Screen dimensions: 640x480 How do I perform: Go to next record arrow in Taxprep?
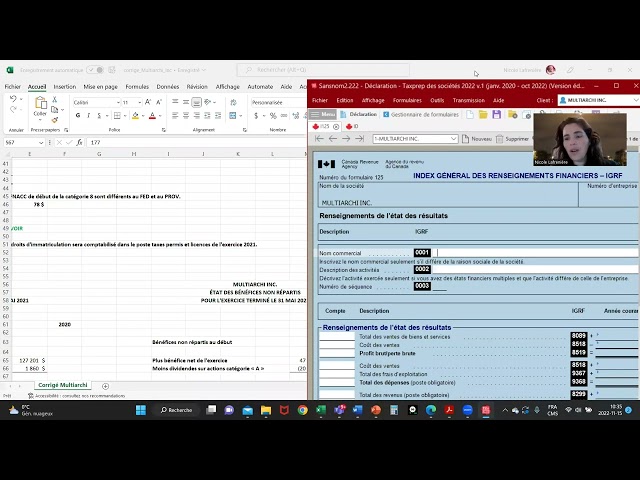[x=346, y=139]
